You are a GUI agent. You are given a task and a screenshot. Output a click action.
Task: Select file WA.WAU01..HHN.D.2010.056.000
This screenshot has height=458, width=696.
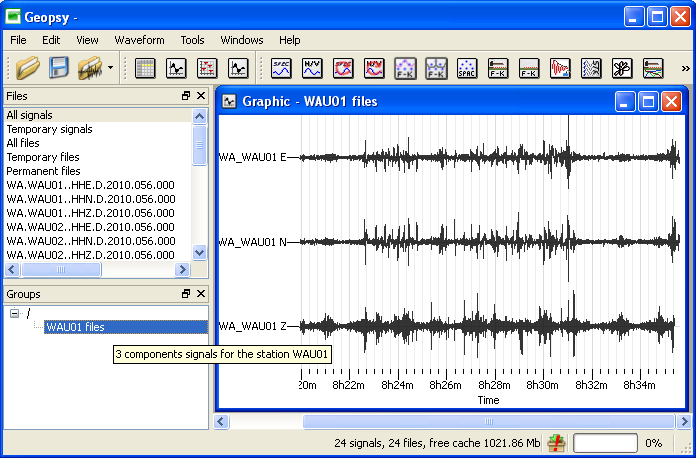(90, 199)
